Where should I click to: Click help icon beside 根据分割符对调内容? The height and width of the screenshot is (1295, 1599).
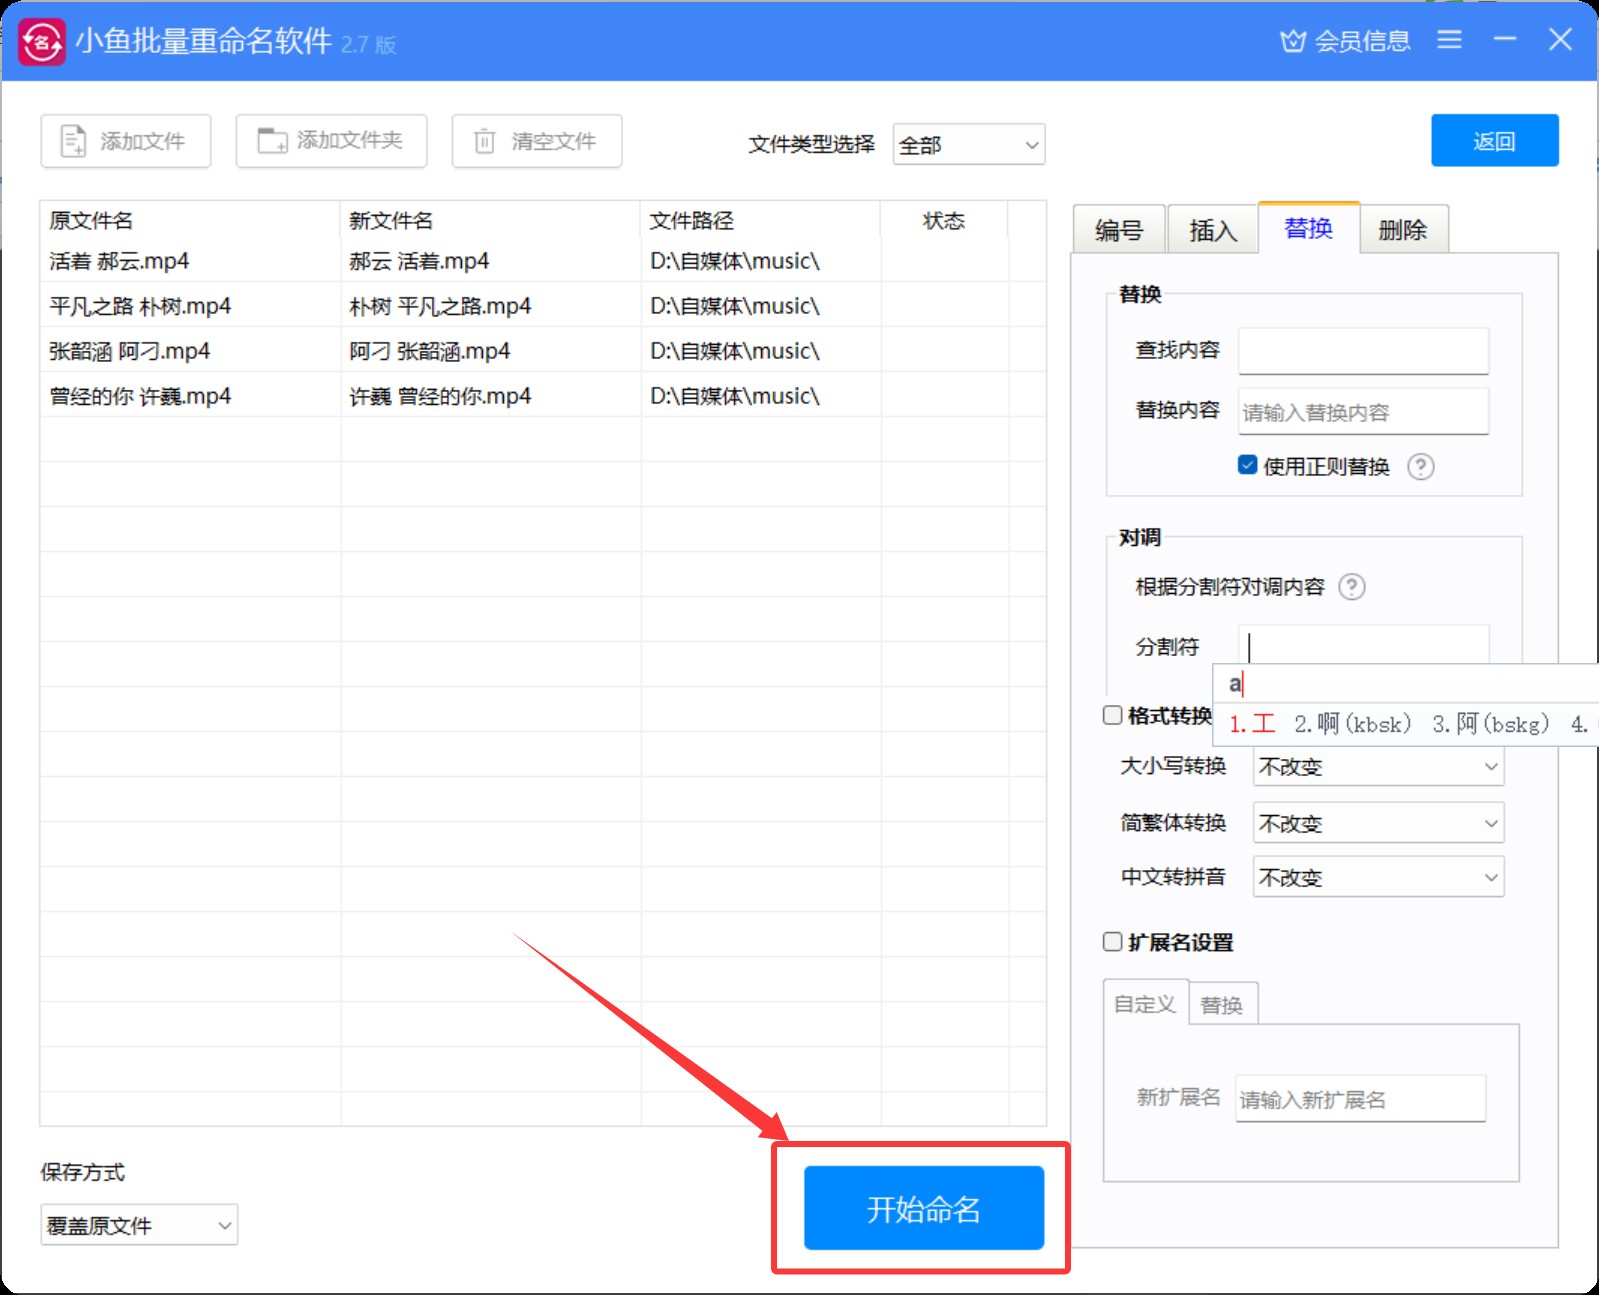point(1351,587)
